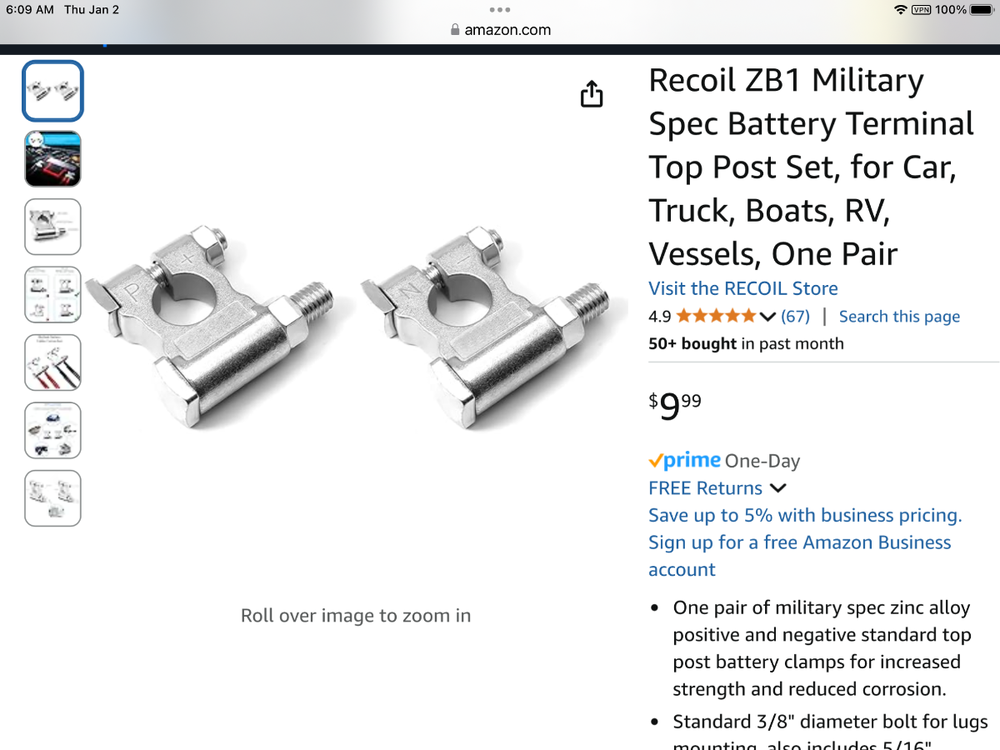Select the red cable clamps thumbnail

53,362
